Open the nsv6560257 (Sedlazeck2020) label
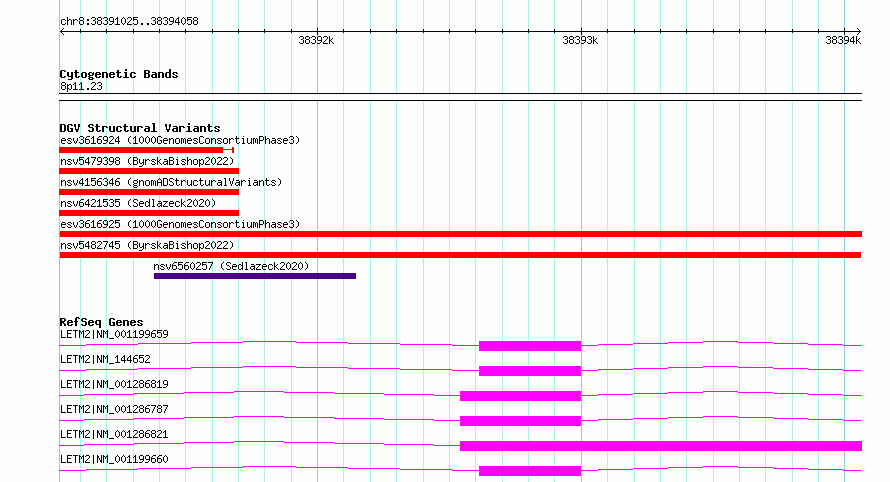 [x=231, y=266]
